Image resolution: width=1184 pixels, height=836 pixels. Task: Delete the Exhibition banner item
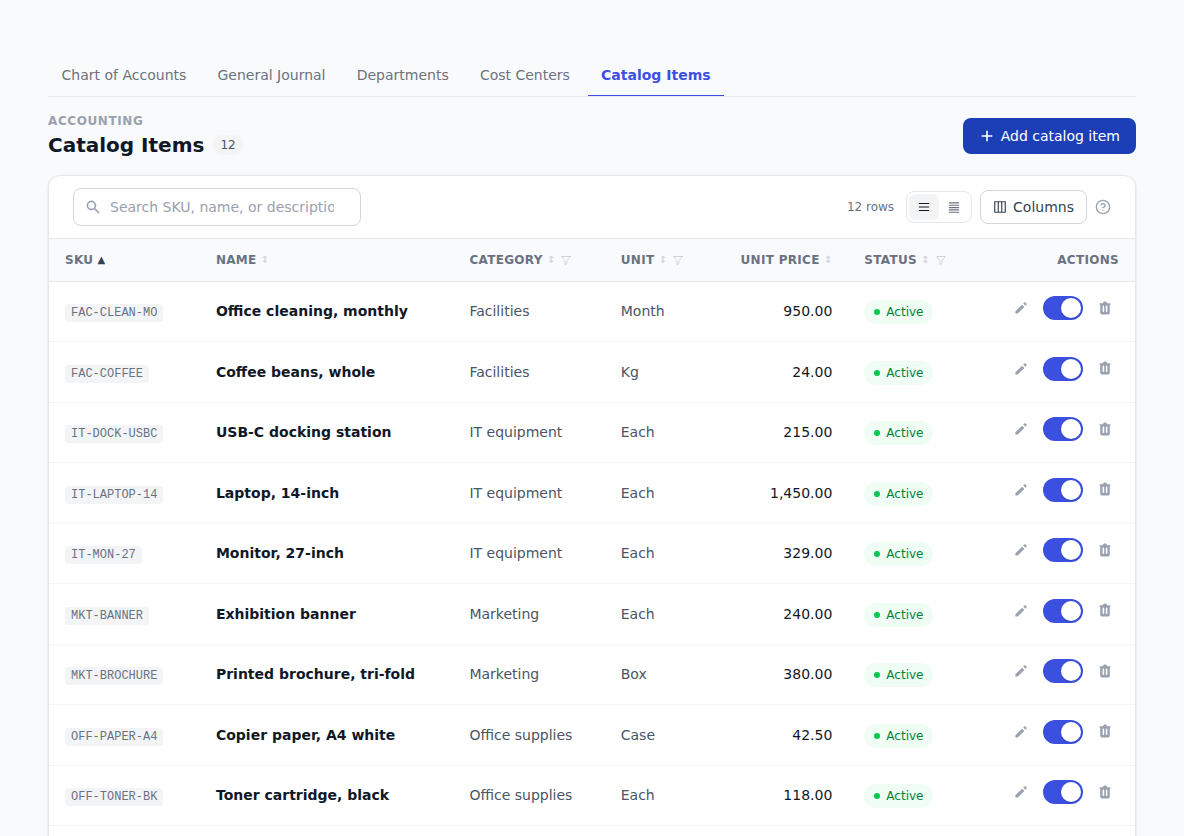point(1105,611)
